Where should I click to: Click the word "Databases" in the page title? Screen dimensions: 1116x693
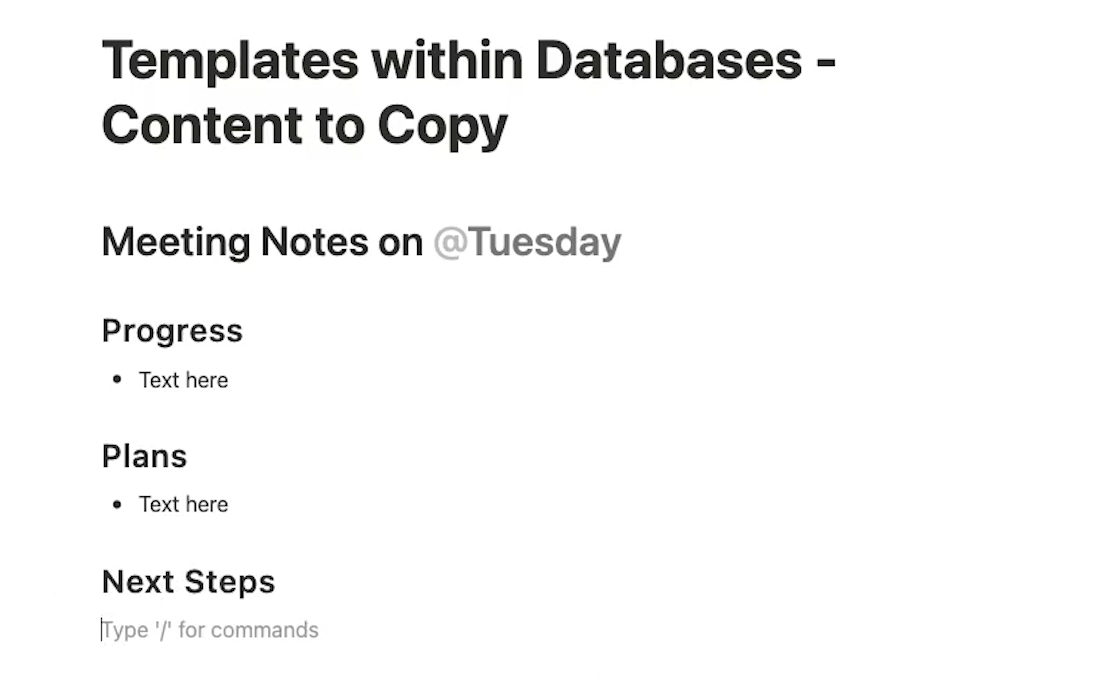pyautogui.click(x=669, y=60)
